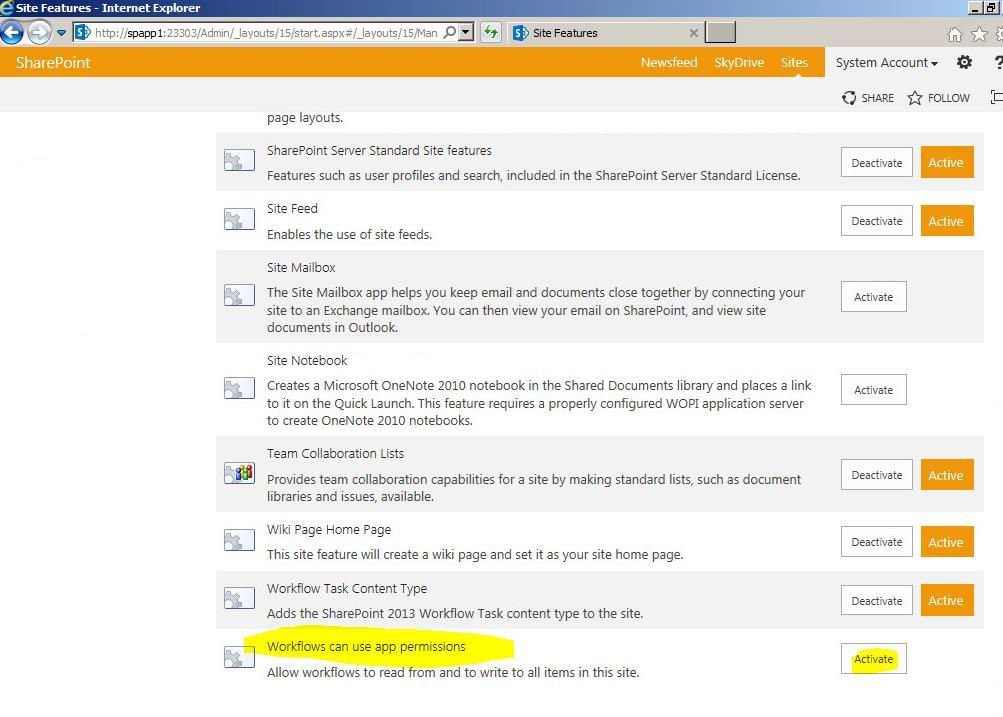Click the 'Team Collaboration Lists' title text
This screenshot has height=717, width=1003.
pos(335,453)
